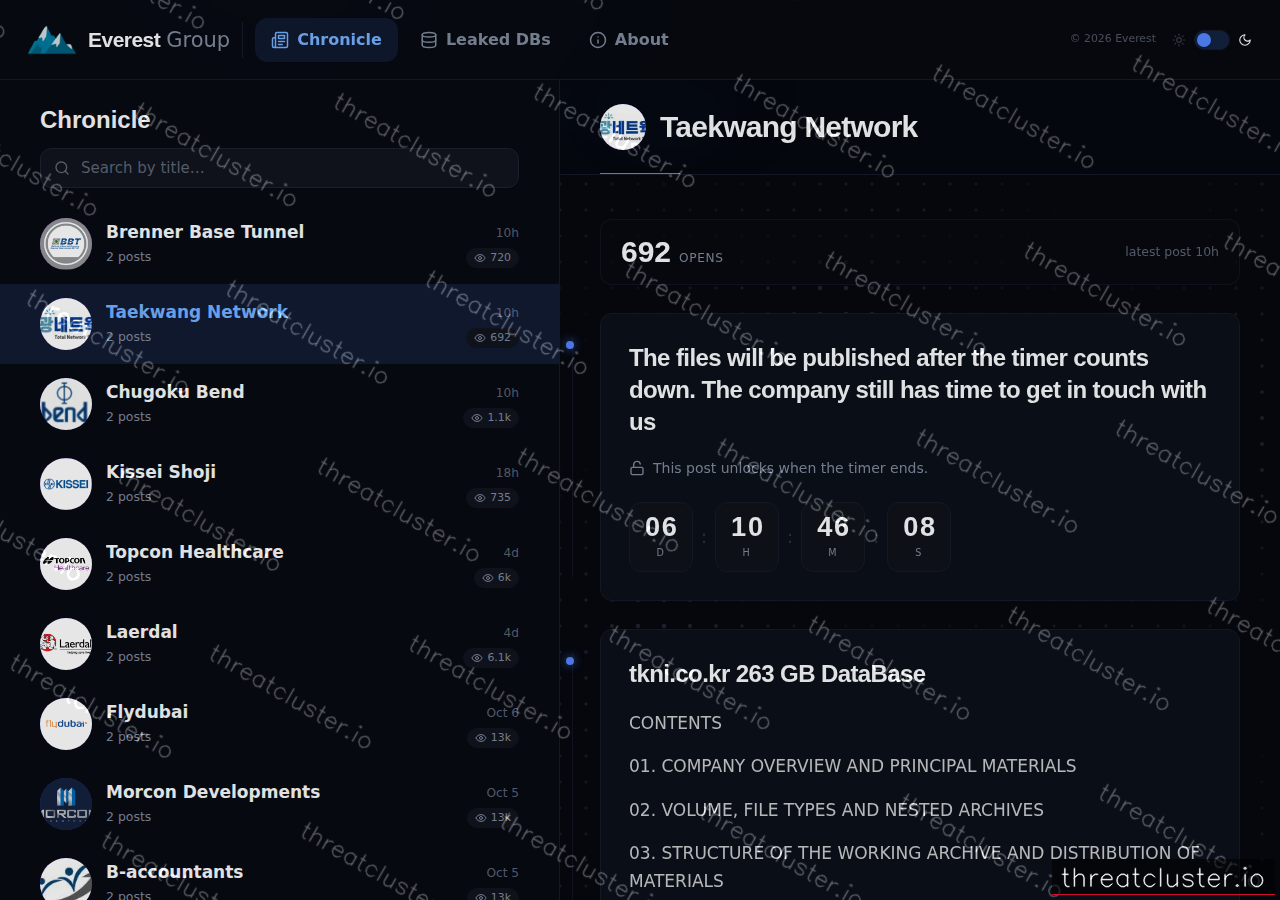Click the magnifier icon in search box
The height and width of the screenshot is (900, 1280).
(62, 168)
